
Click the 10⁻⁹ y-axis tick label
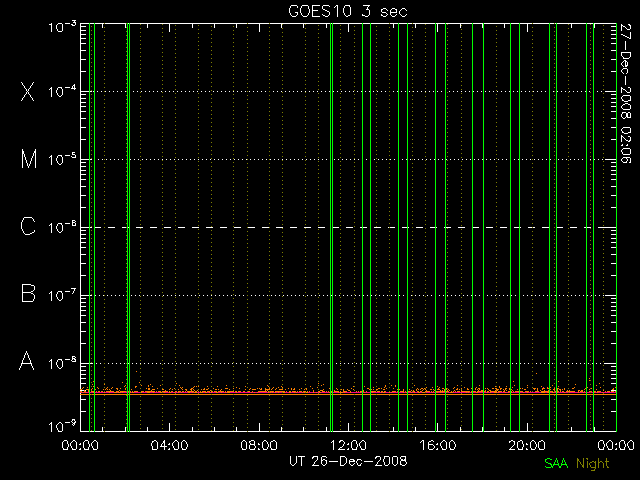[62, 427]
